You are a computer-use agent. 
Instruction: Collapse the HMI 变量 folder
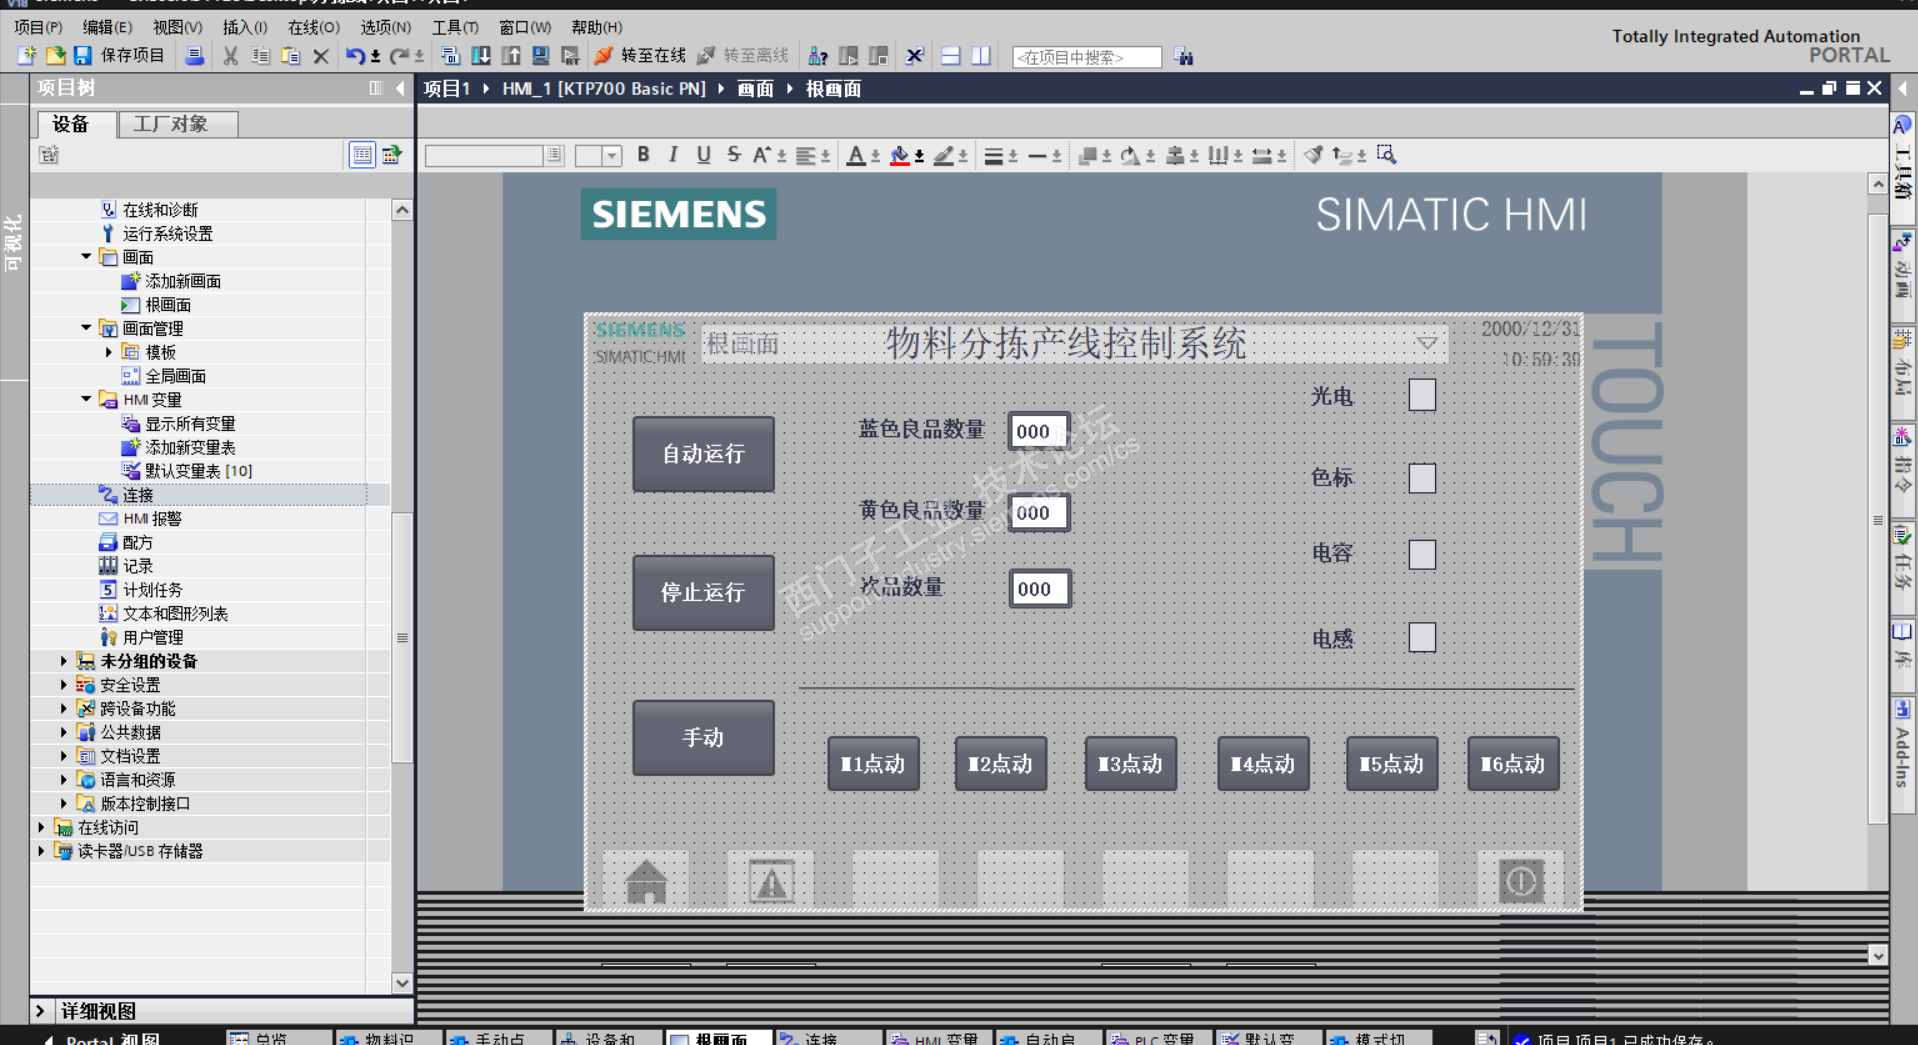(86, 399)
